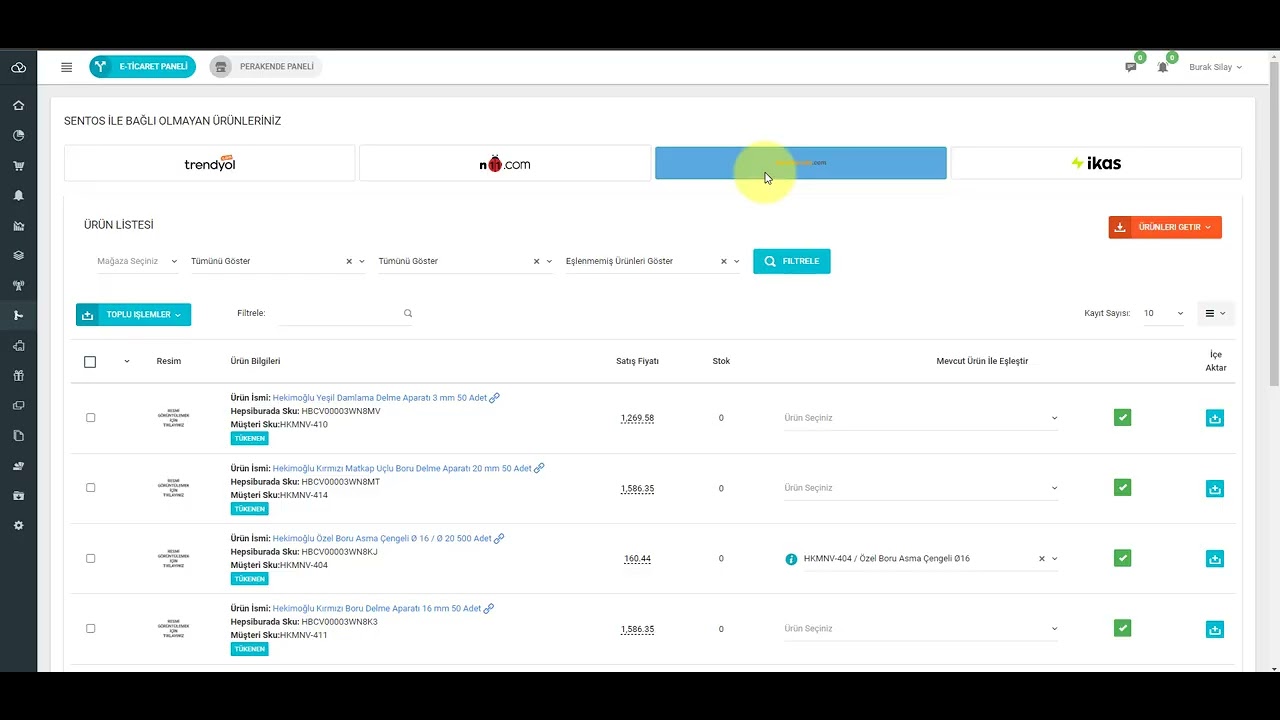
Task: Open the notifications bell in the header
Action: tap(1162, 67)
